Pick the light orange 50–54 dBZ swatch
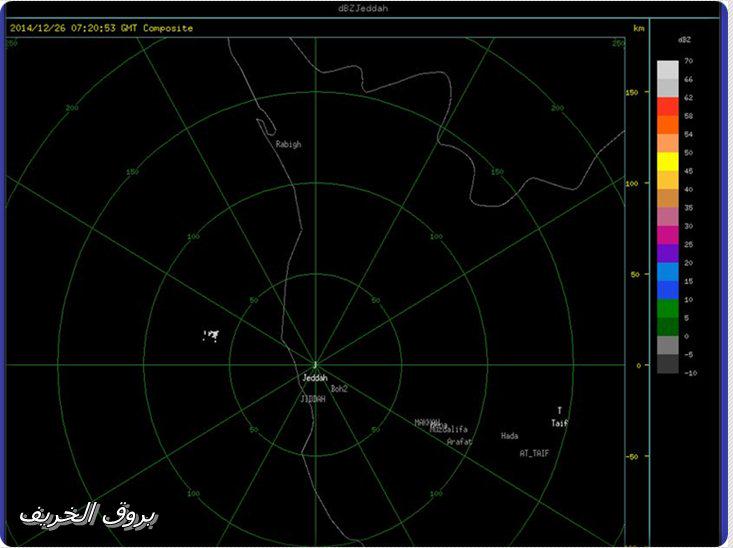Image resolution: width=733 pixels, height=548 pixels. click(x=668, y=143)
